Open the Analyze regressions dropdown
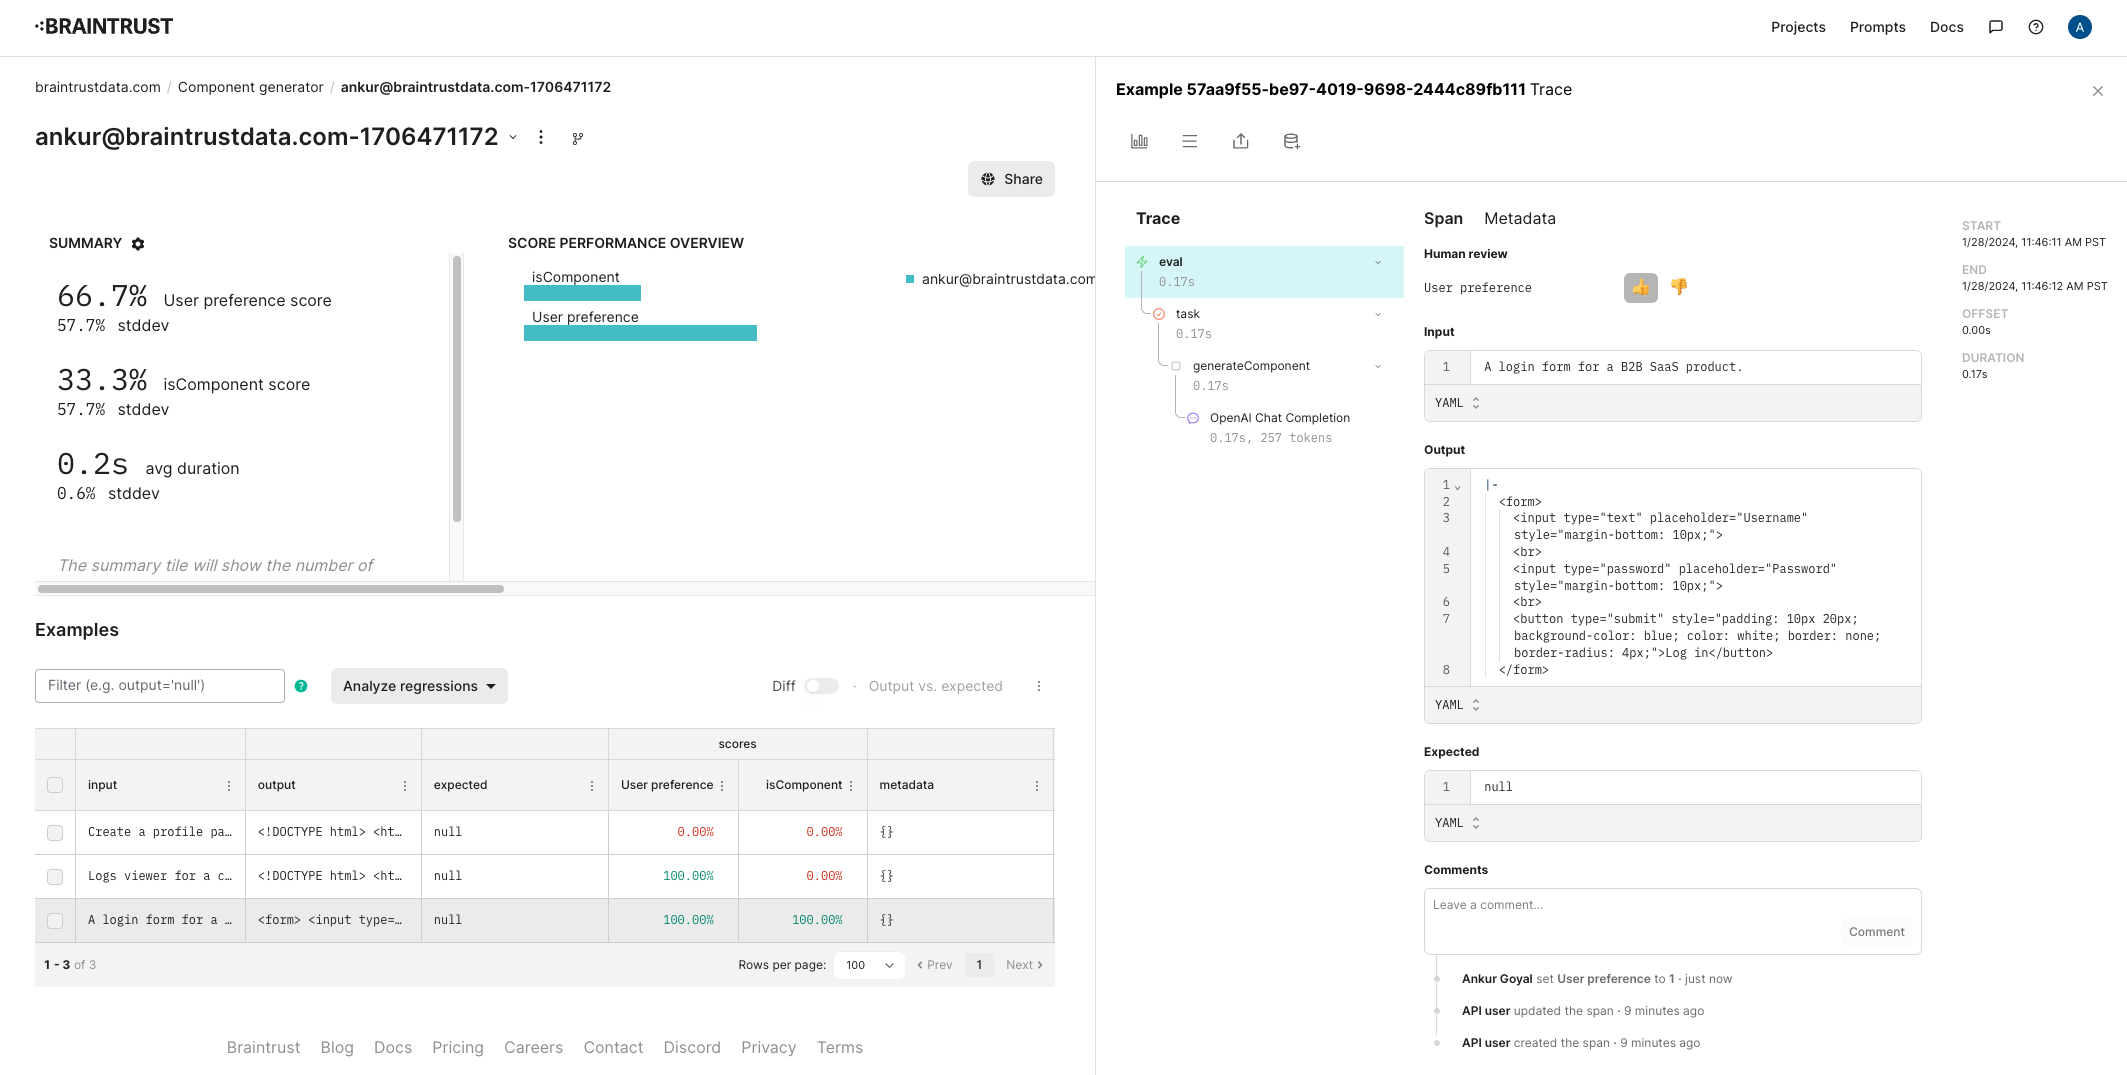This screenshot has height=1075, width=2127. pos(419,686)
